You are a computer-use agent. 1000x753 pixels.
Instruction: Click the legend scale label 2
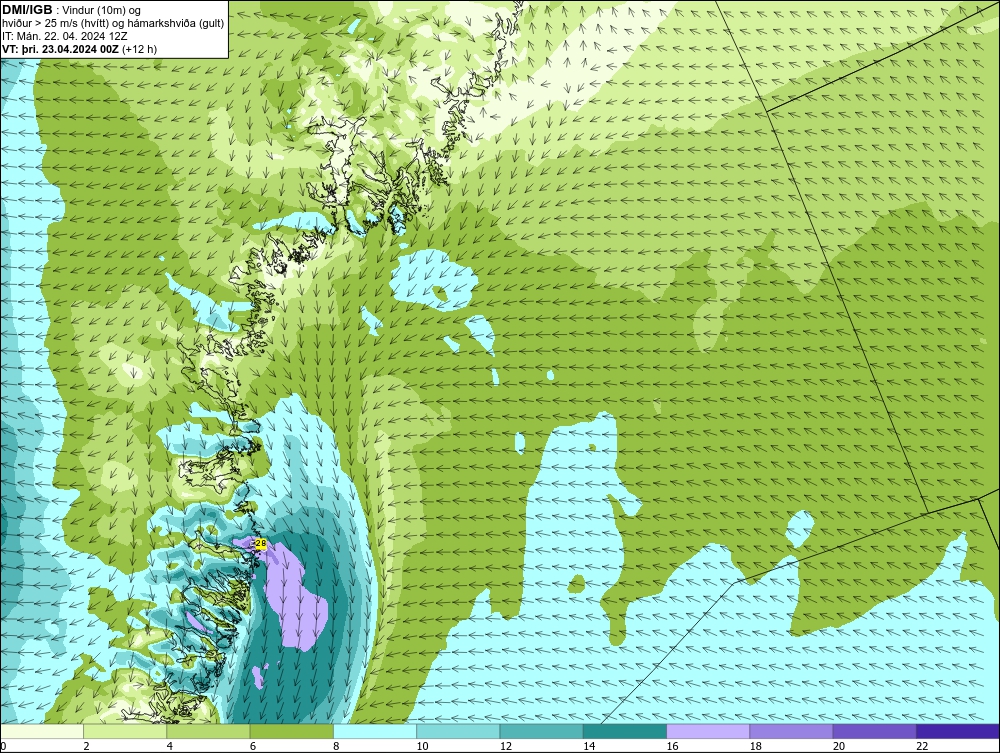point(86,746)
